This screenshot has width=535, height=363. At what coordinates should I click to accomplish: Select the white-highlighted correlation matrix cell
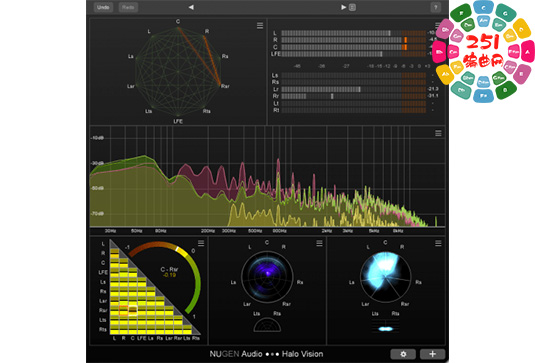click(x=133, y=310)
